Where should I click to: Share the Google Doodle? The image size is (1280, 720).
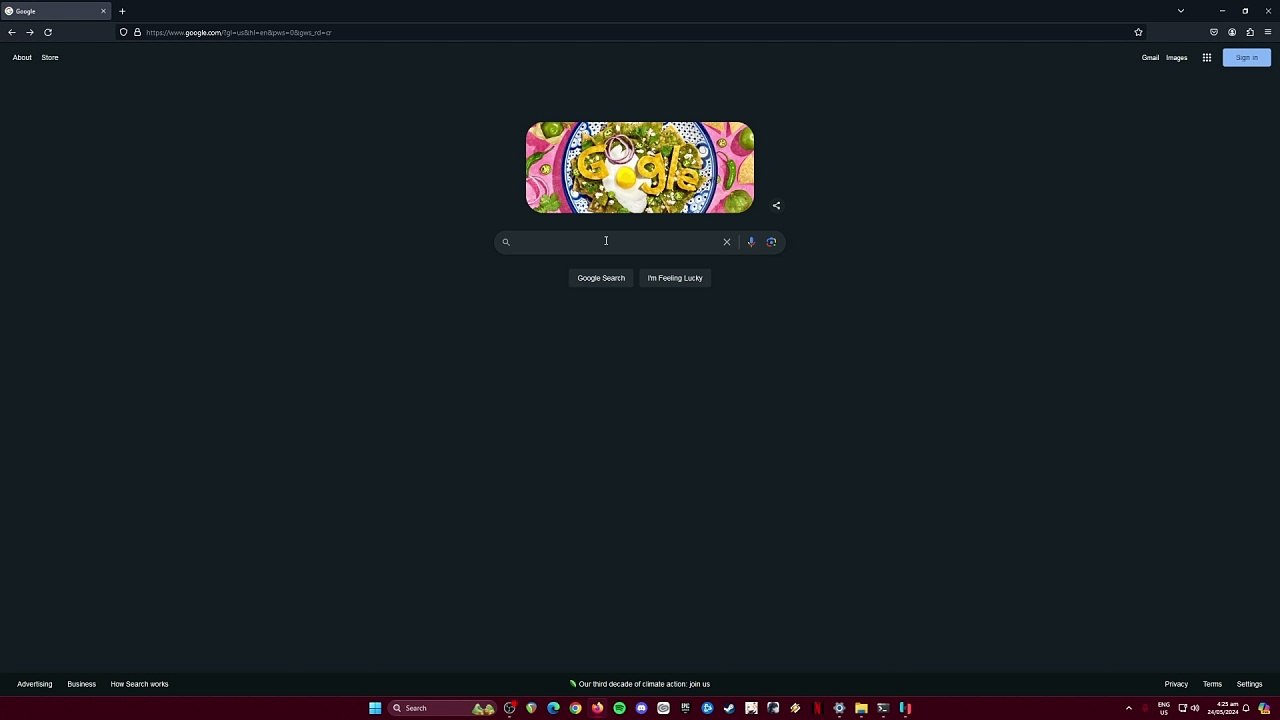tap(776, 206)
